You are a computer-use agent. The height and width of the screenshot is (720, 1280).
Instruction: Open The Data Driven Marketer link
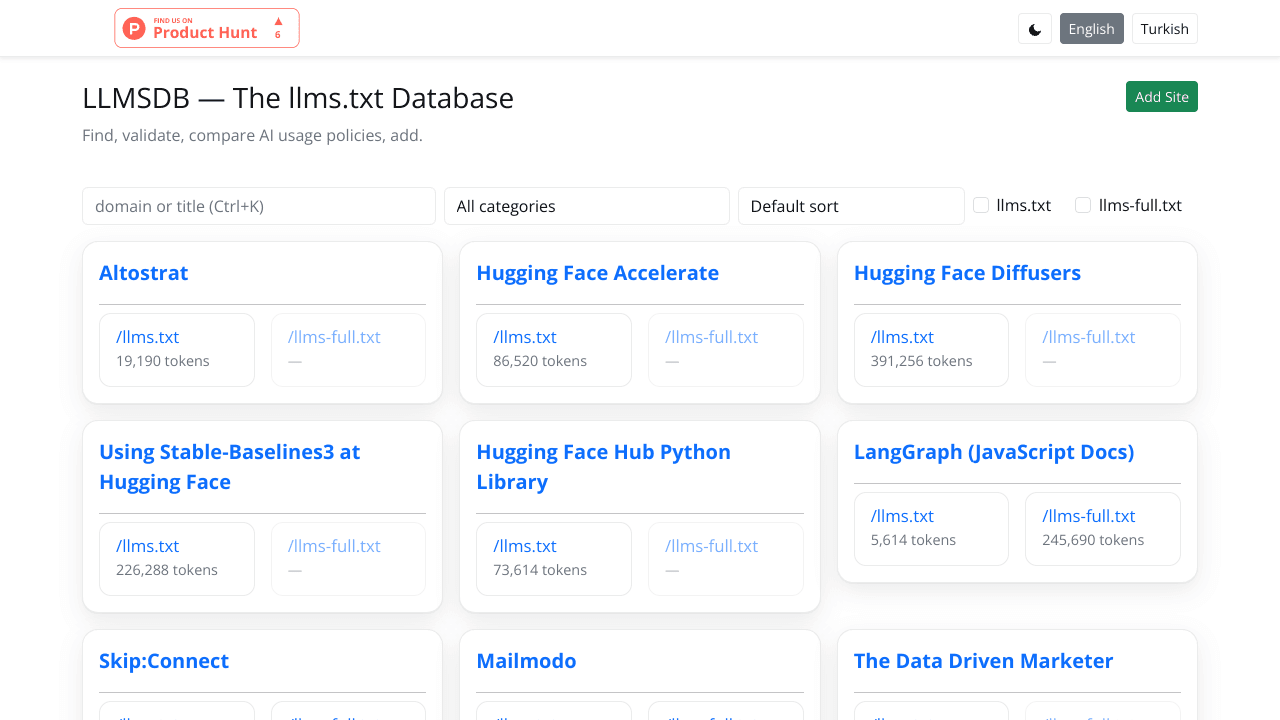983,661
